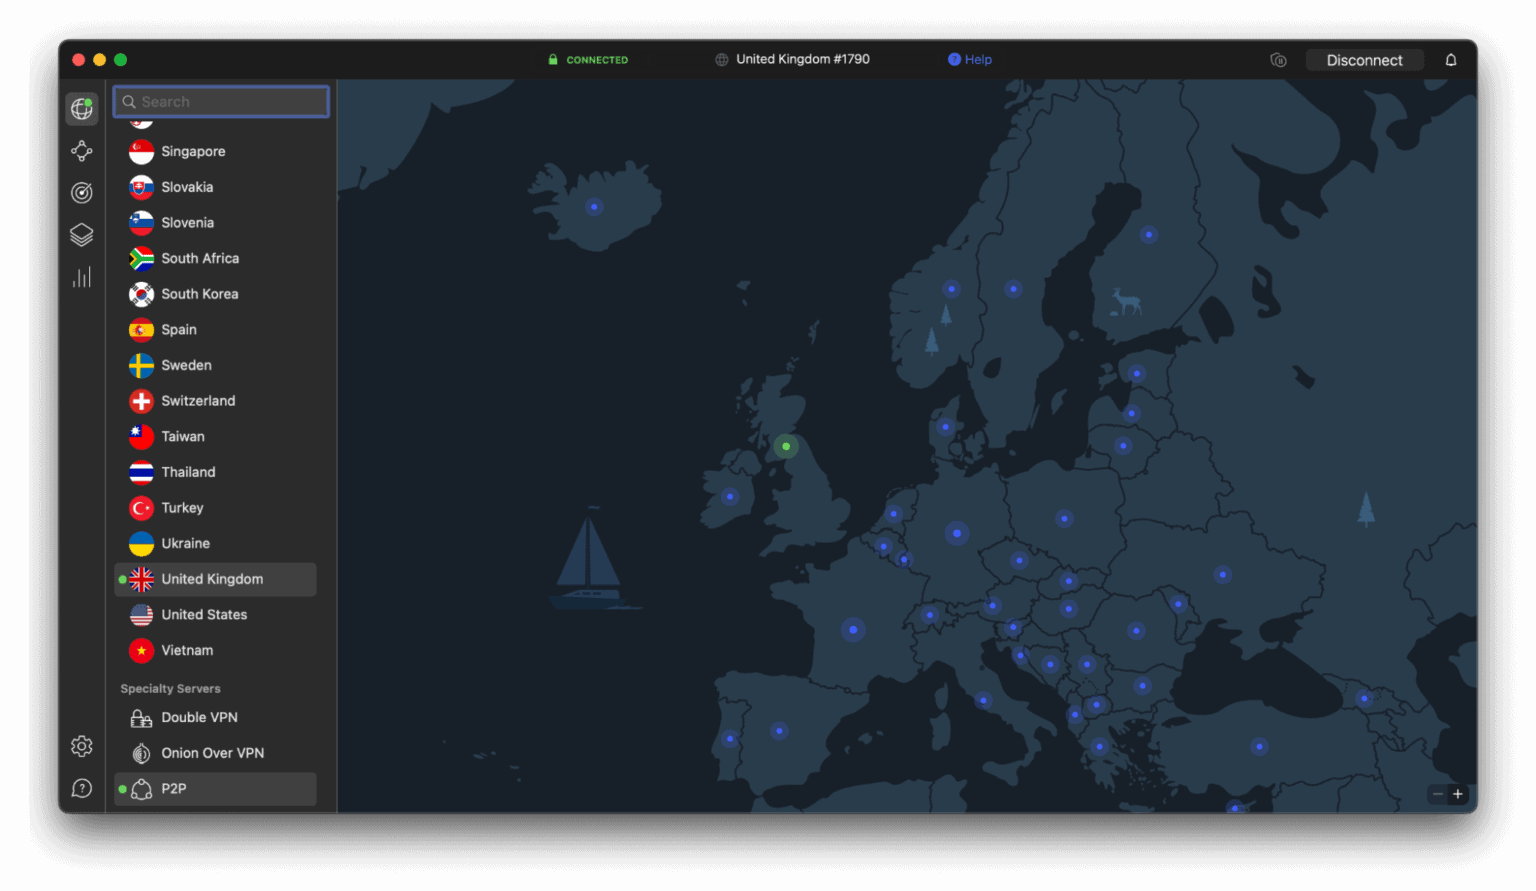
Task: Click the server pin in central Spain
Action: 779,731
